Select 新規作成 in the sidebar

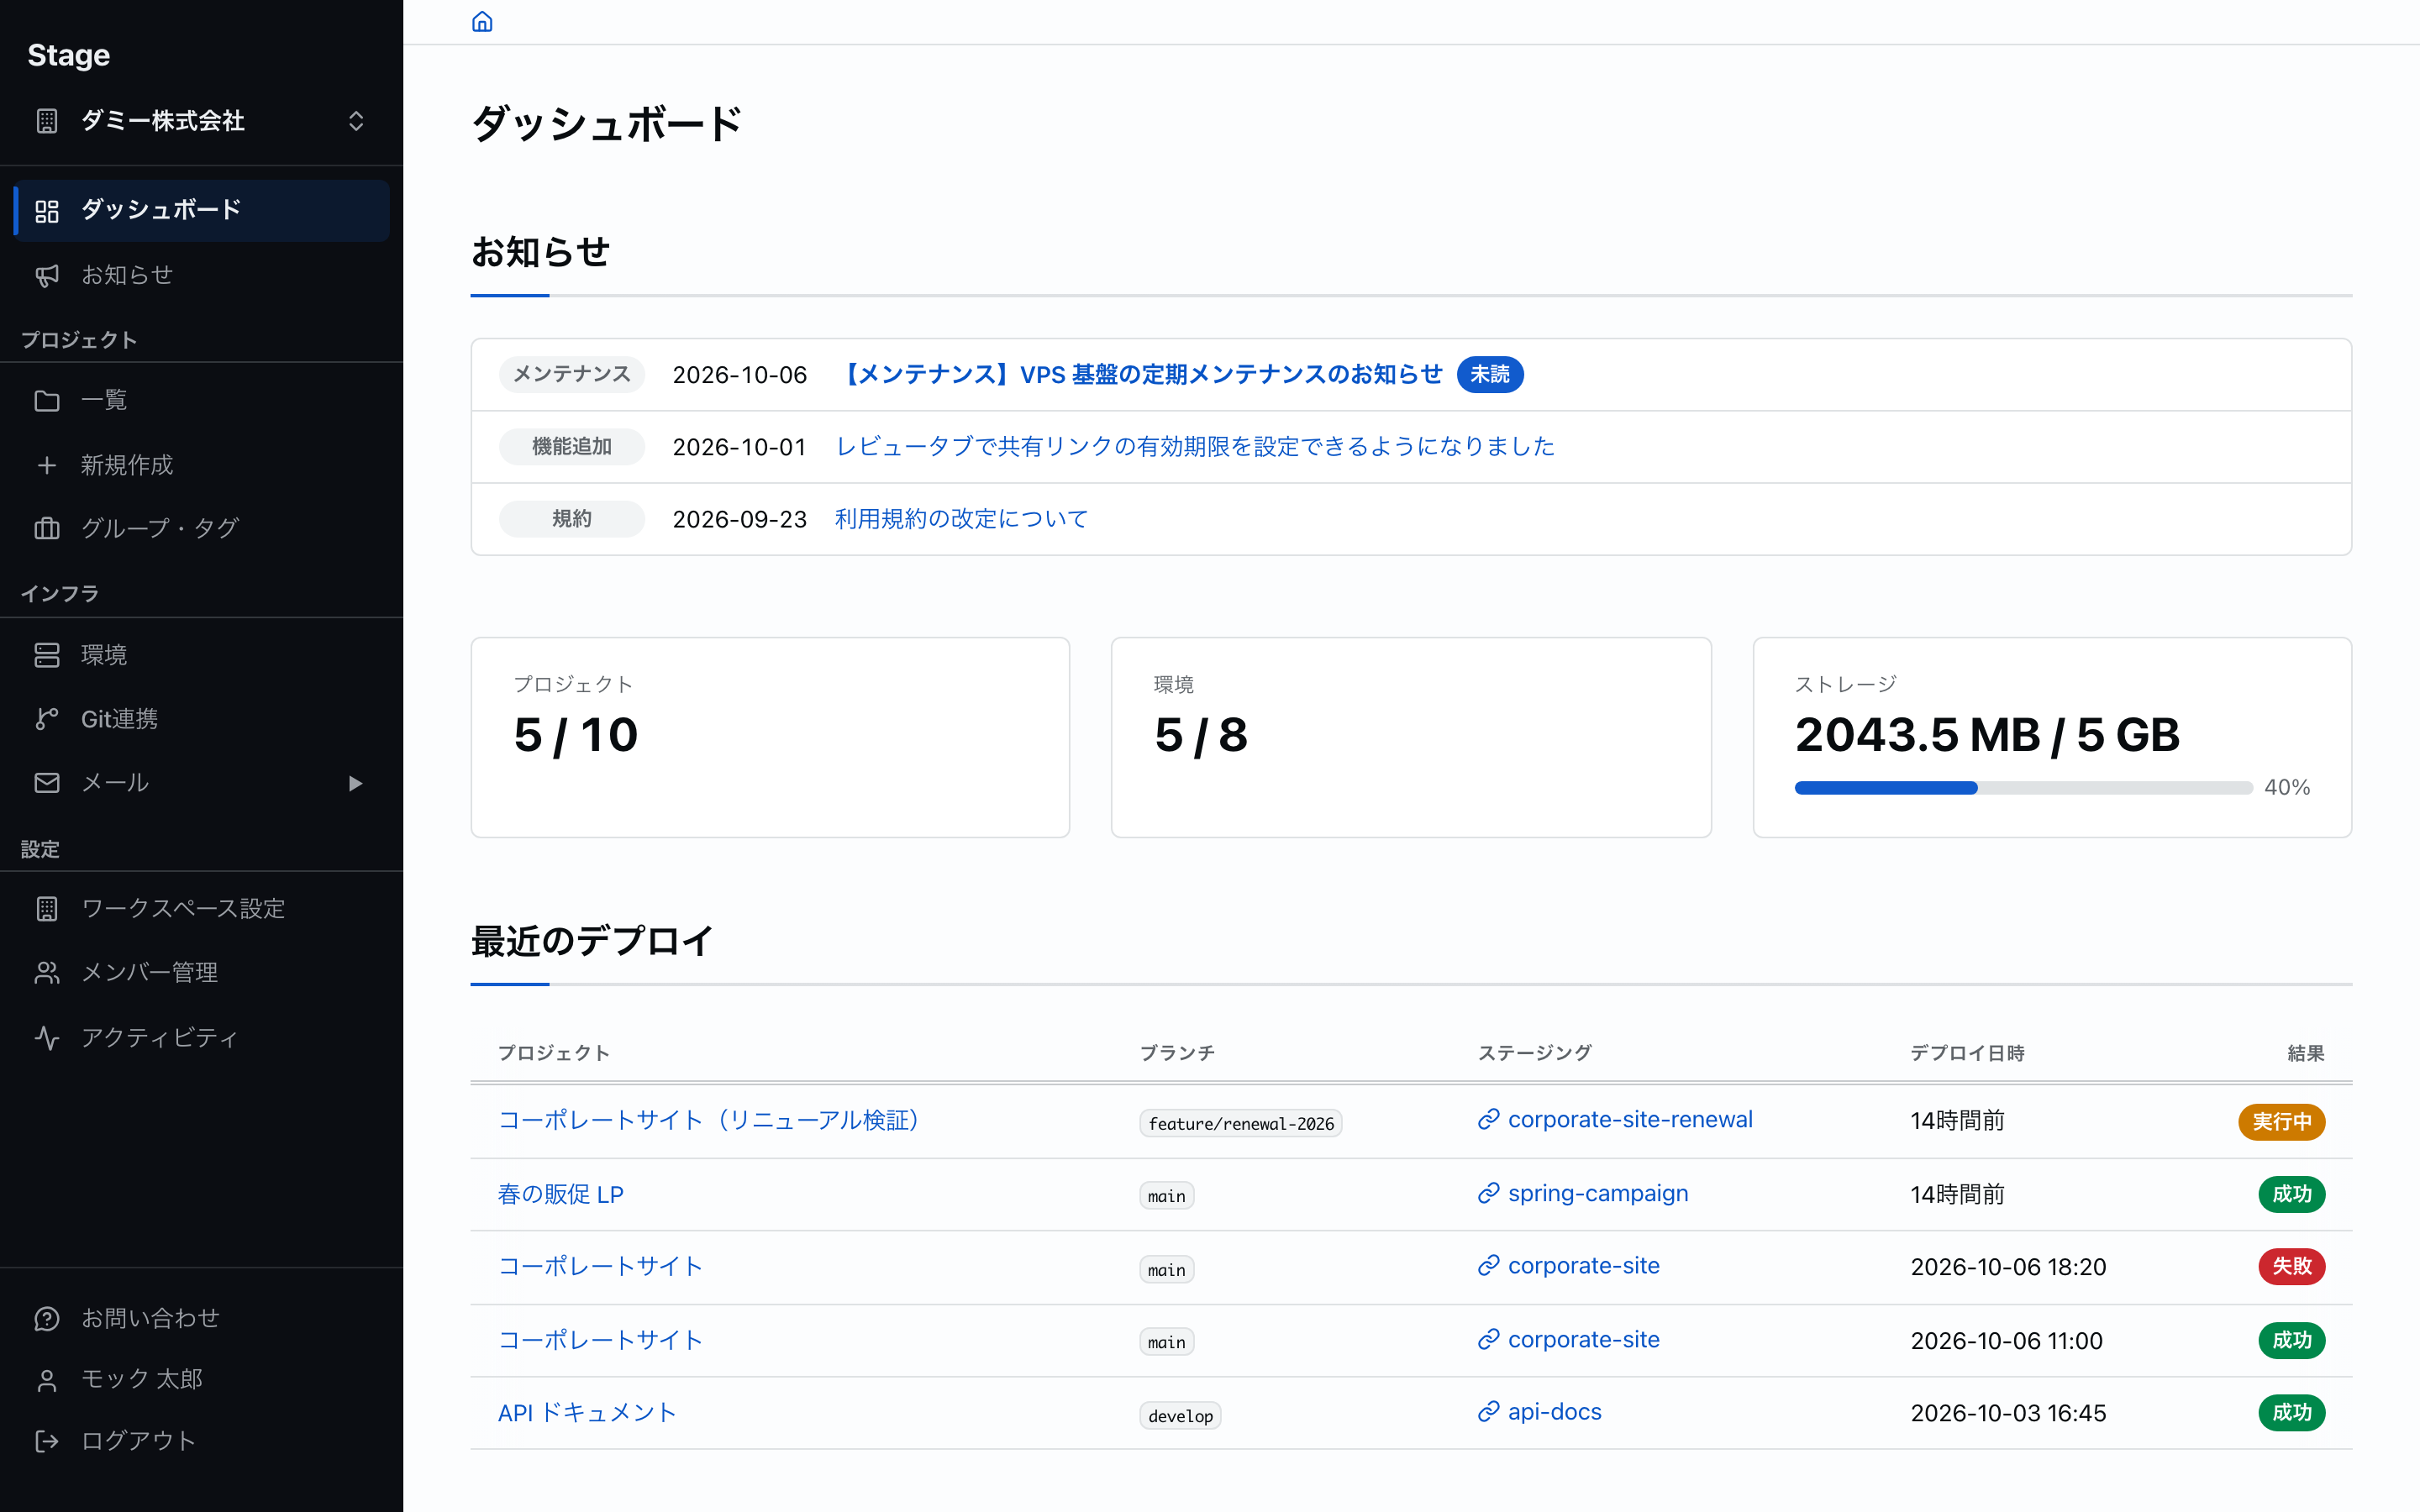point(201,465)
